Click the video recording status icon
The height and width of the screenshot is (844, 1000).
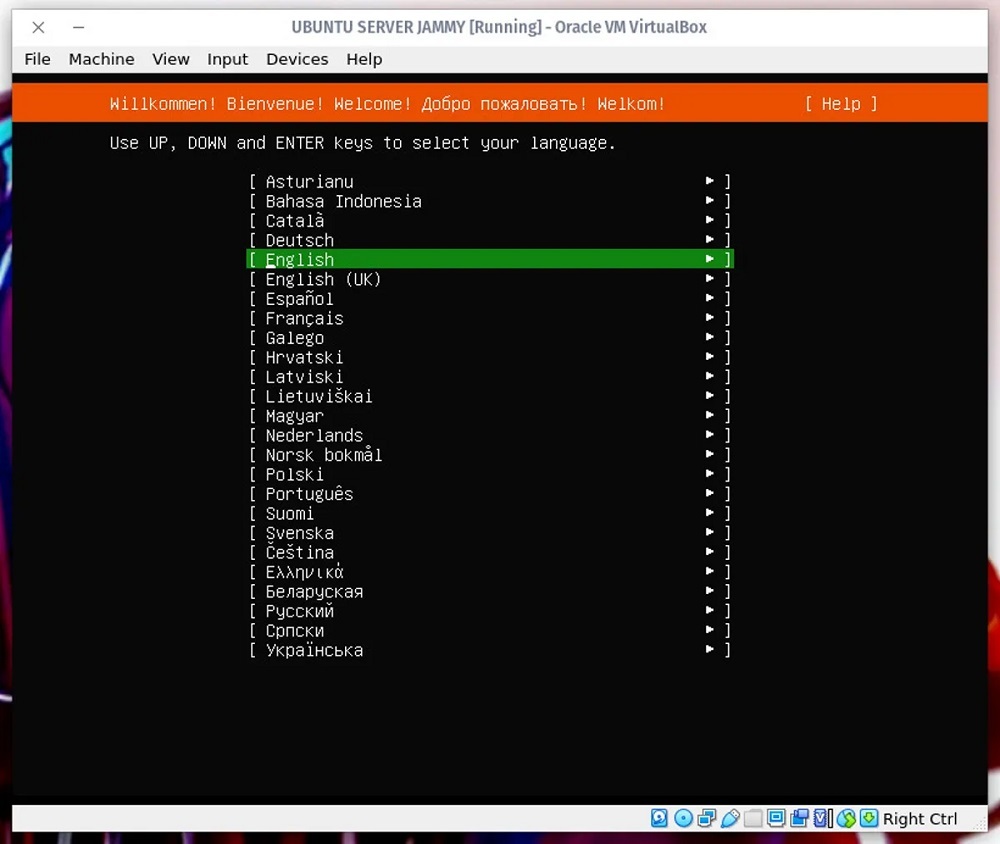point(799,818)
